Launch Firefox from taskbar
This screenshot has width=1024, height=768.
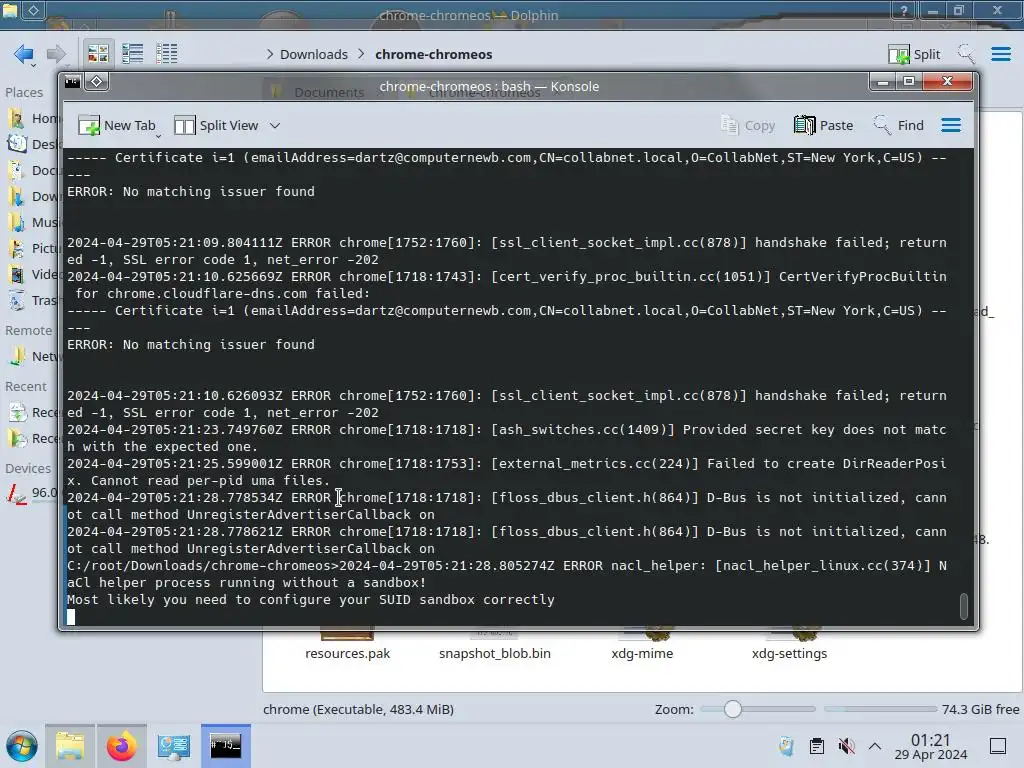tap(121, 746)
